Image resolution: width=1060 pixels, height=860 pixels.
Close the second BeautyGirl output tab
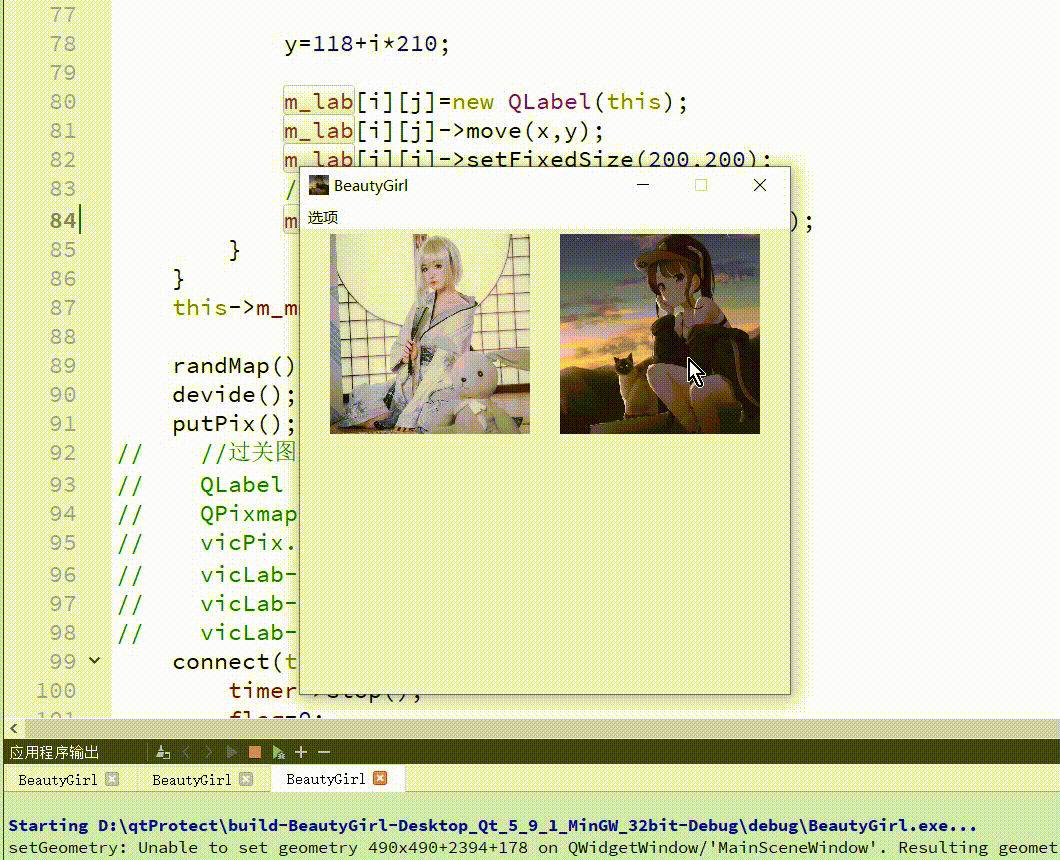(x=246, y=779)
